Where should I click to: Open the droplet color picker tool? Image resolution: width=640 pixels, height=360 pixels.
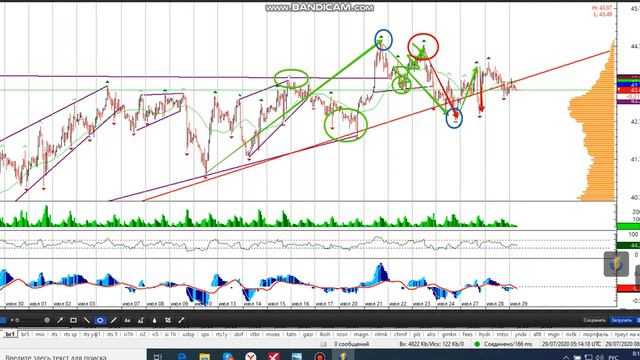(x=154, y=320)
